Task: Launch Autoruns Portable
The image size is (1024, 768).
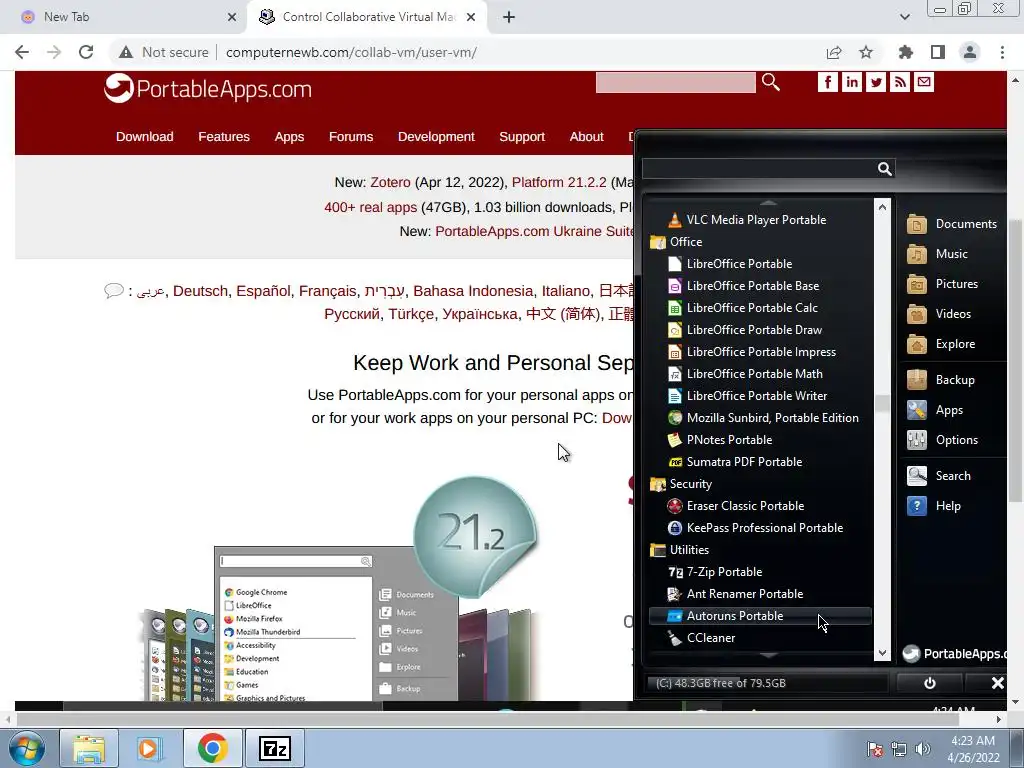Action: tap(760, 616)
